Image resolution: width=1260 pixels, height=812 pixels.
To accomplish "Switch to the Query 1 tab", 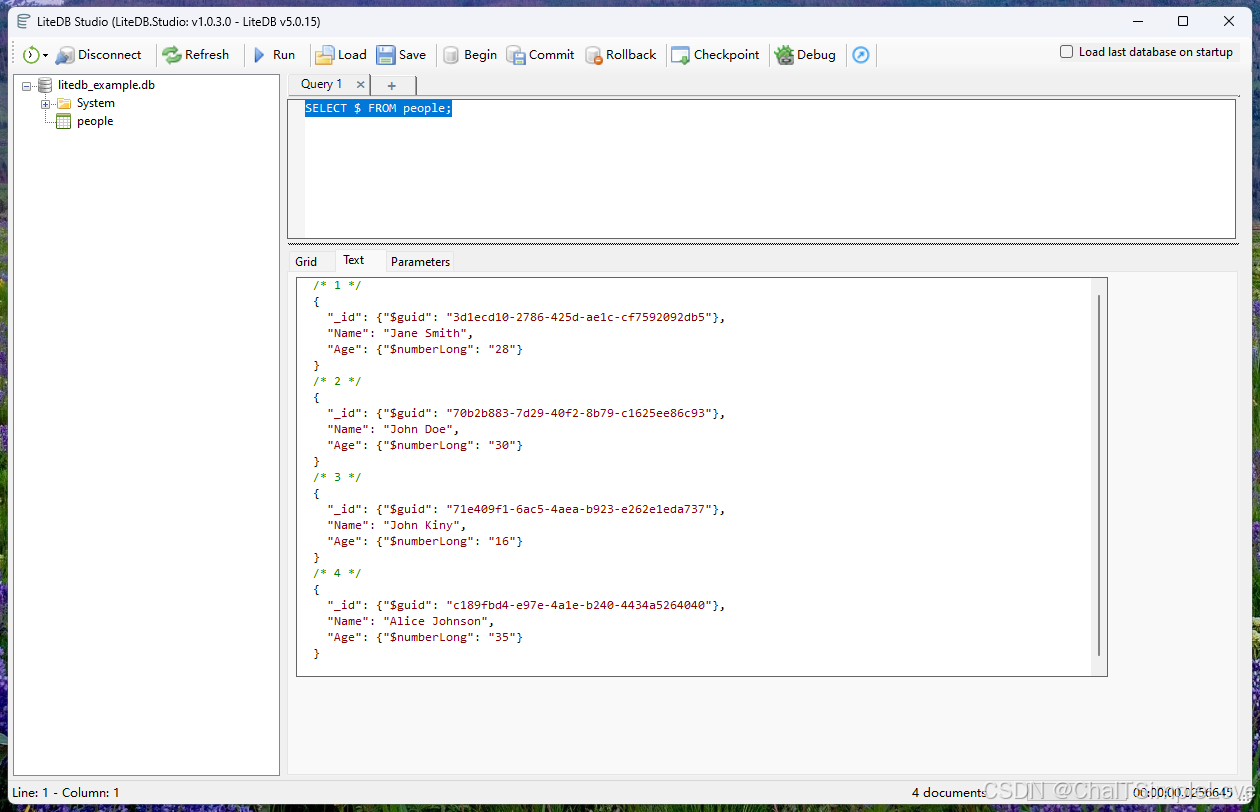I will point(322,84).
